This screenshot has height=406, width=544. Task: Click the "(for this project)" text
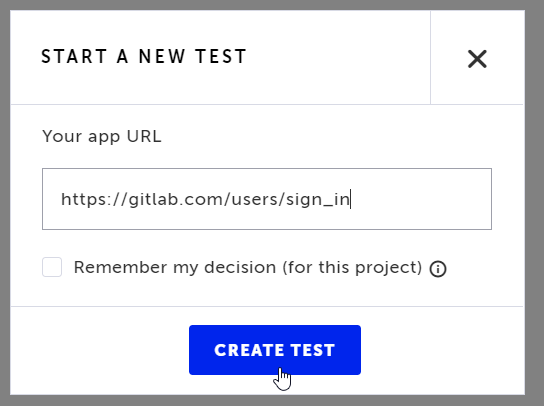[352, 268]
